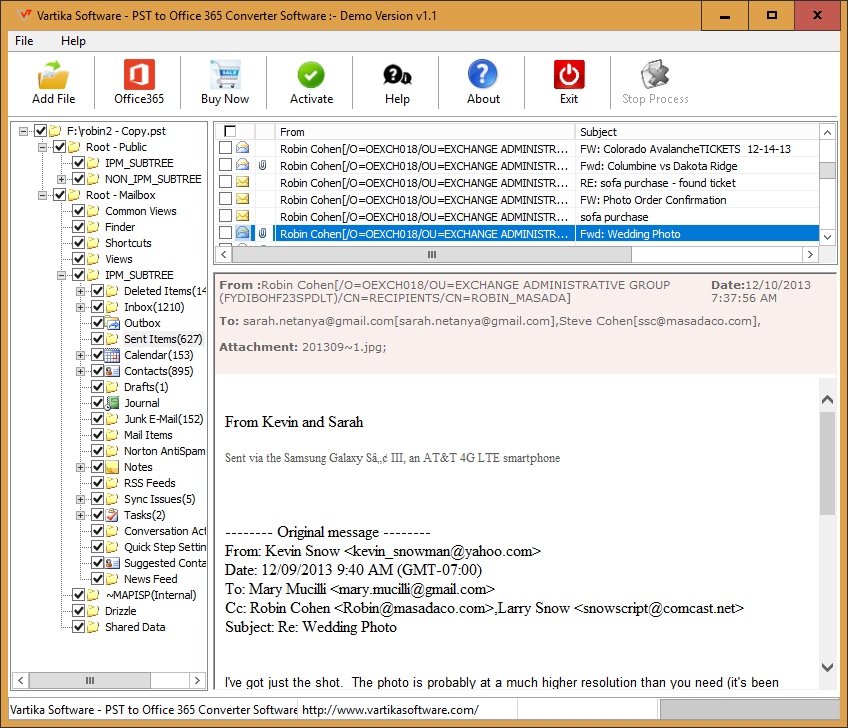Click the Suggested Contacts card icon

pyautogui.click(x=112, y=563)
